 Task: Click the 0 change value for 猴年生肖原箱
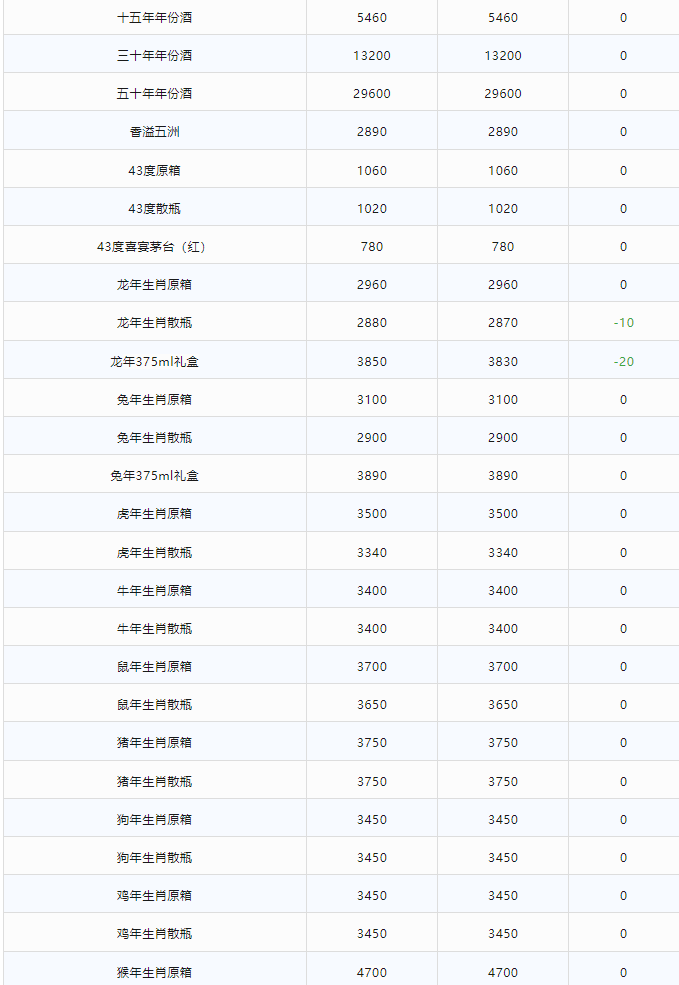point(624,972)
